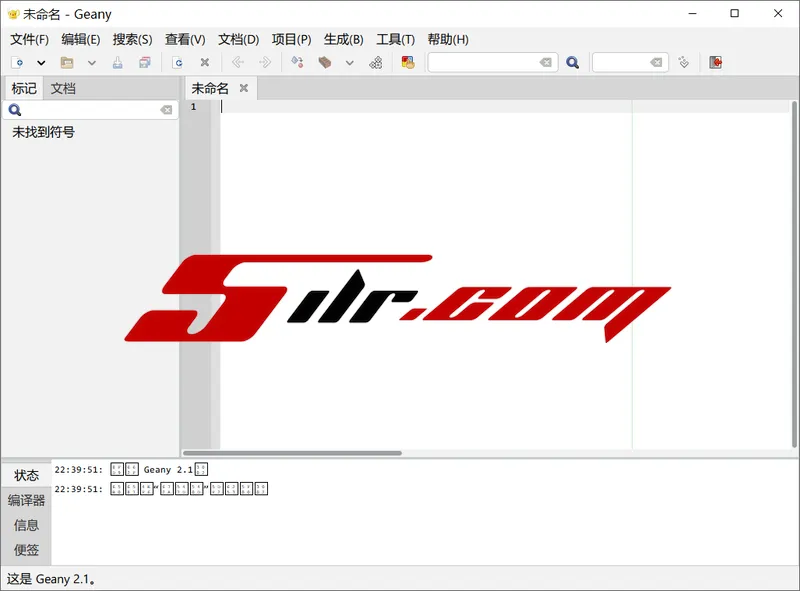800x591 pixels.
Task: Click the sidebar symbol filter field
Action: (x=91, y=110)
